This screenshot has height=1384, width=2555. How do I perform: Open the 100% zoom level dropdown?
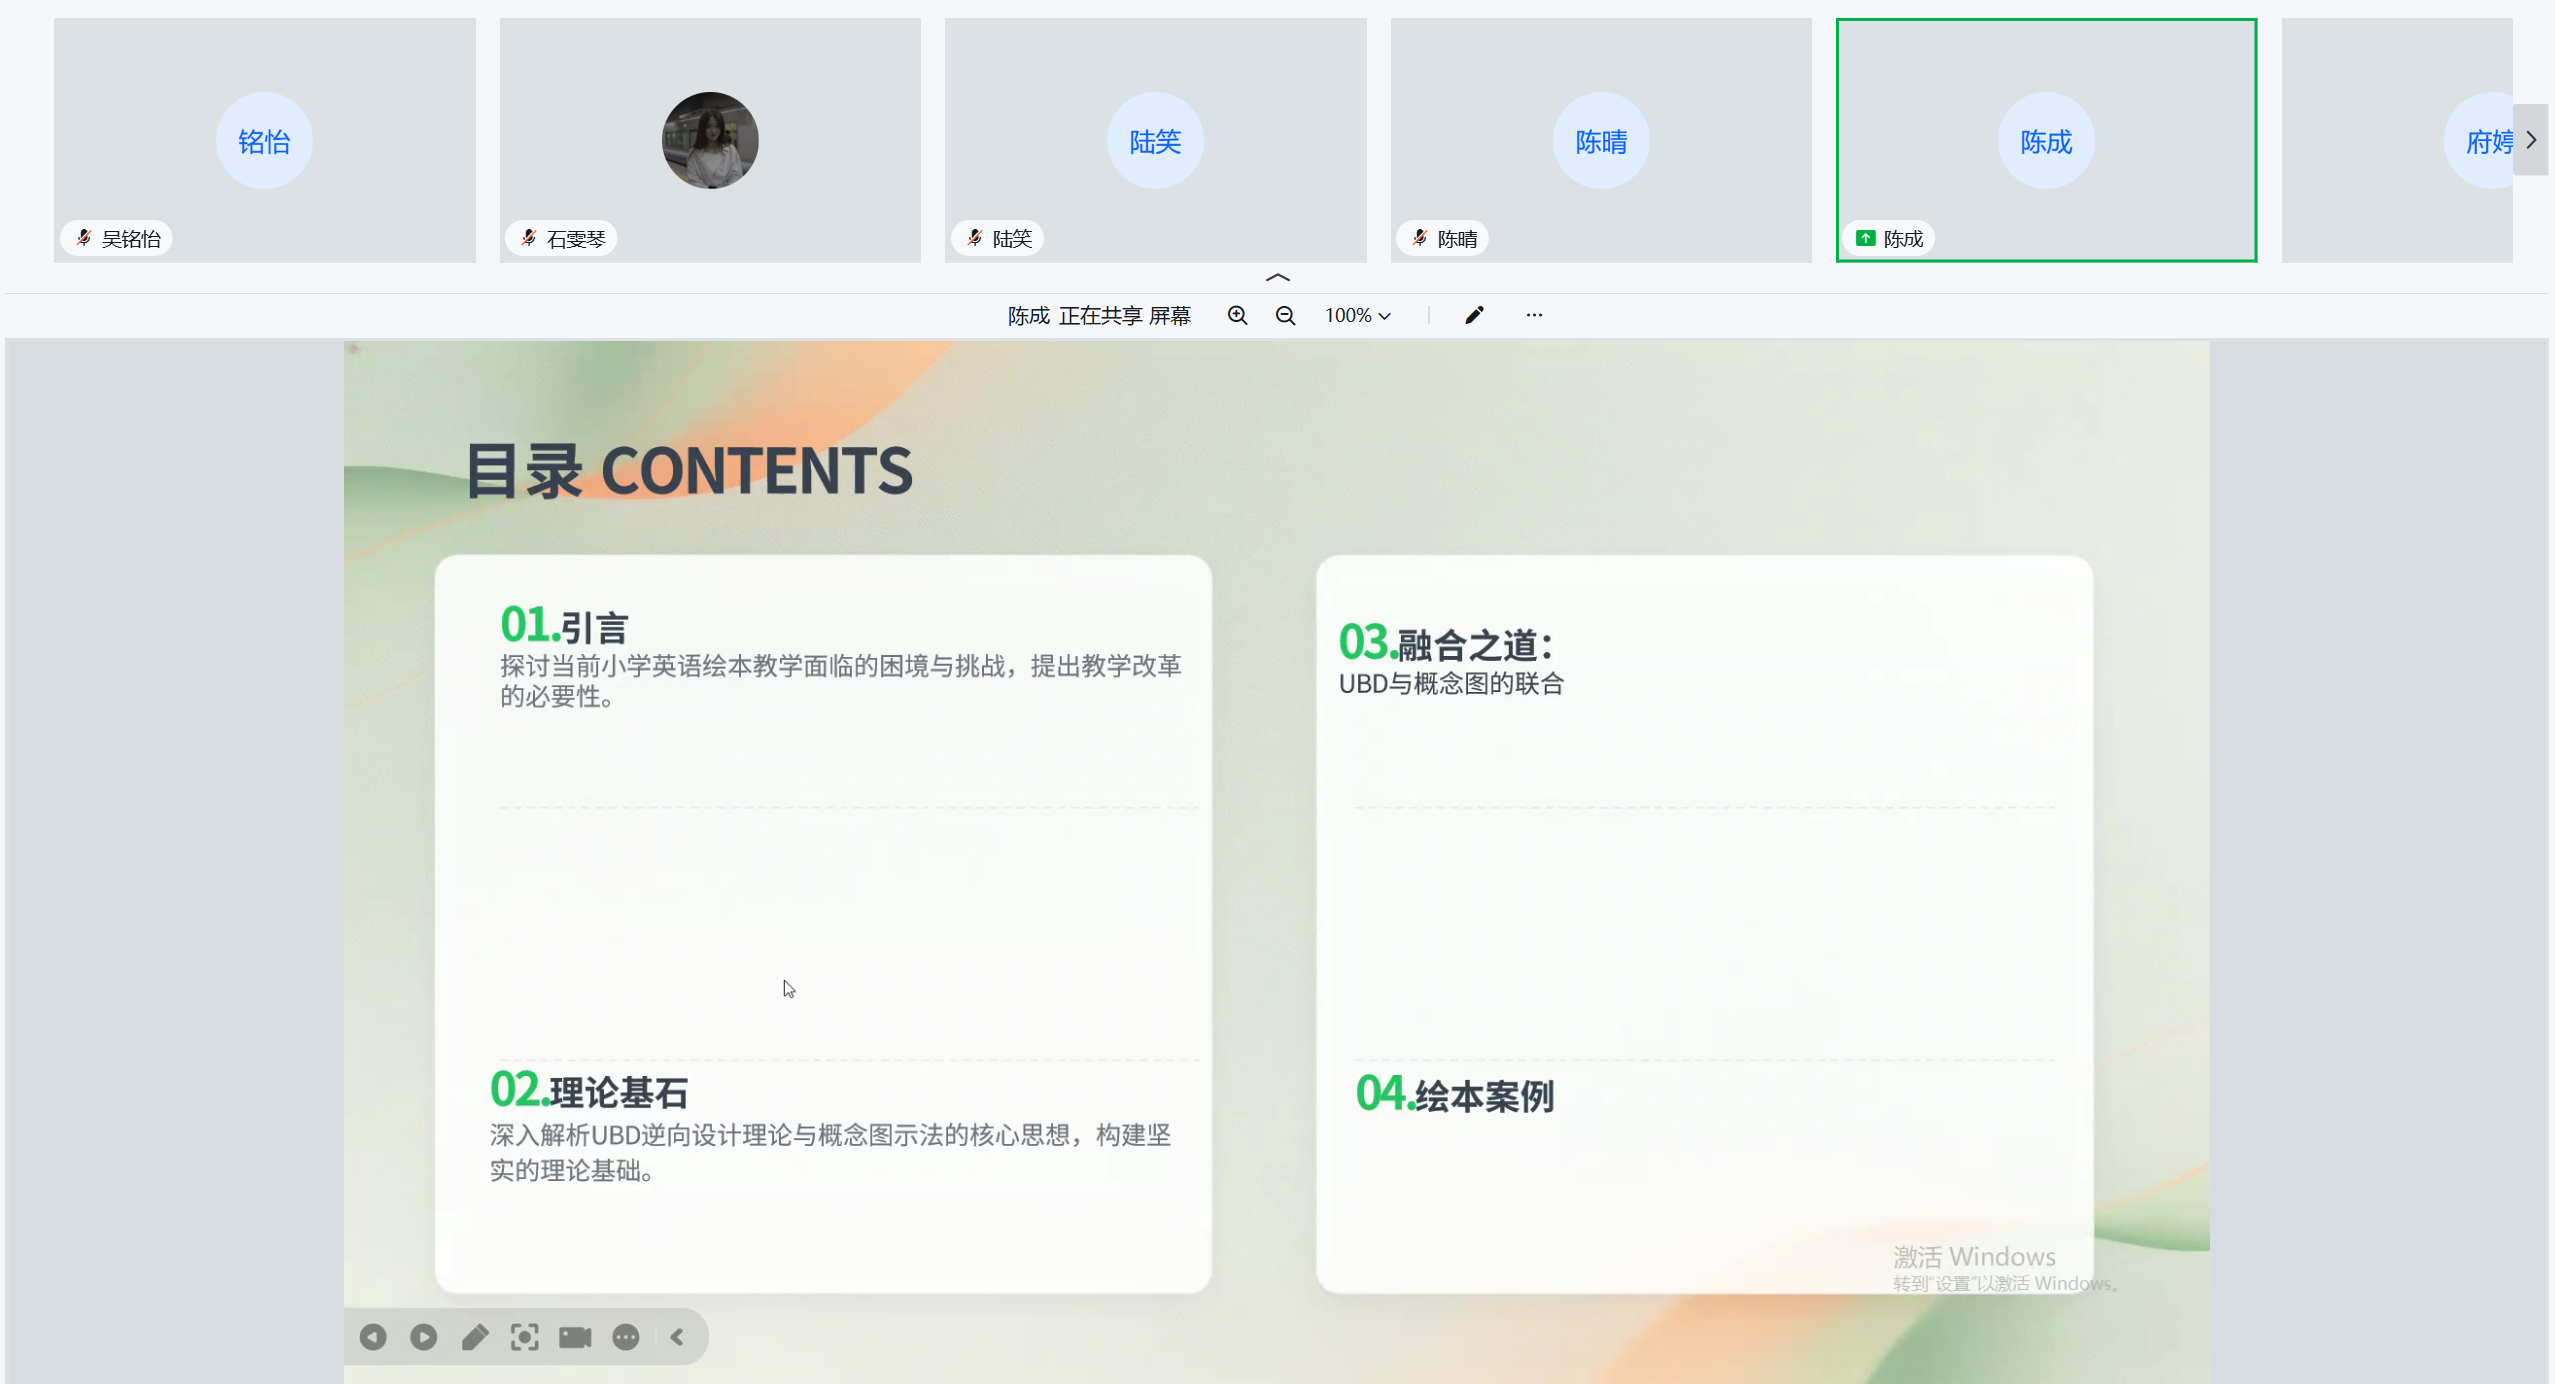point(1357,316)
